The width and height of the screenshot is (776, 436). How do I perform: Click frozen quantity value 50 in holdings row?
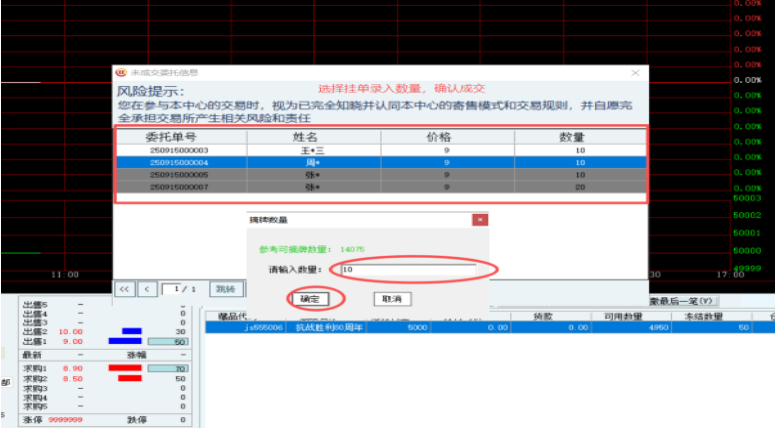coord(743,328)
